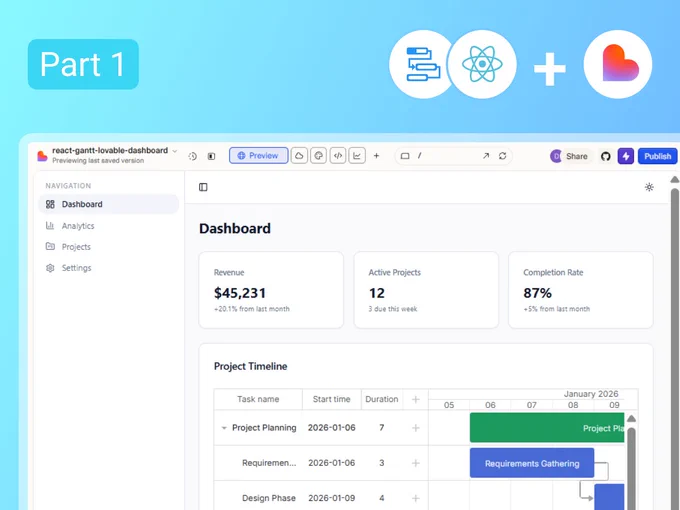Toggle the sidebar collapse icon

click(x=203, y=187)
